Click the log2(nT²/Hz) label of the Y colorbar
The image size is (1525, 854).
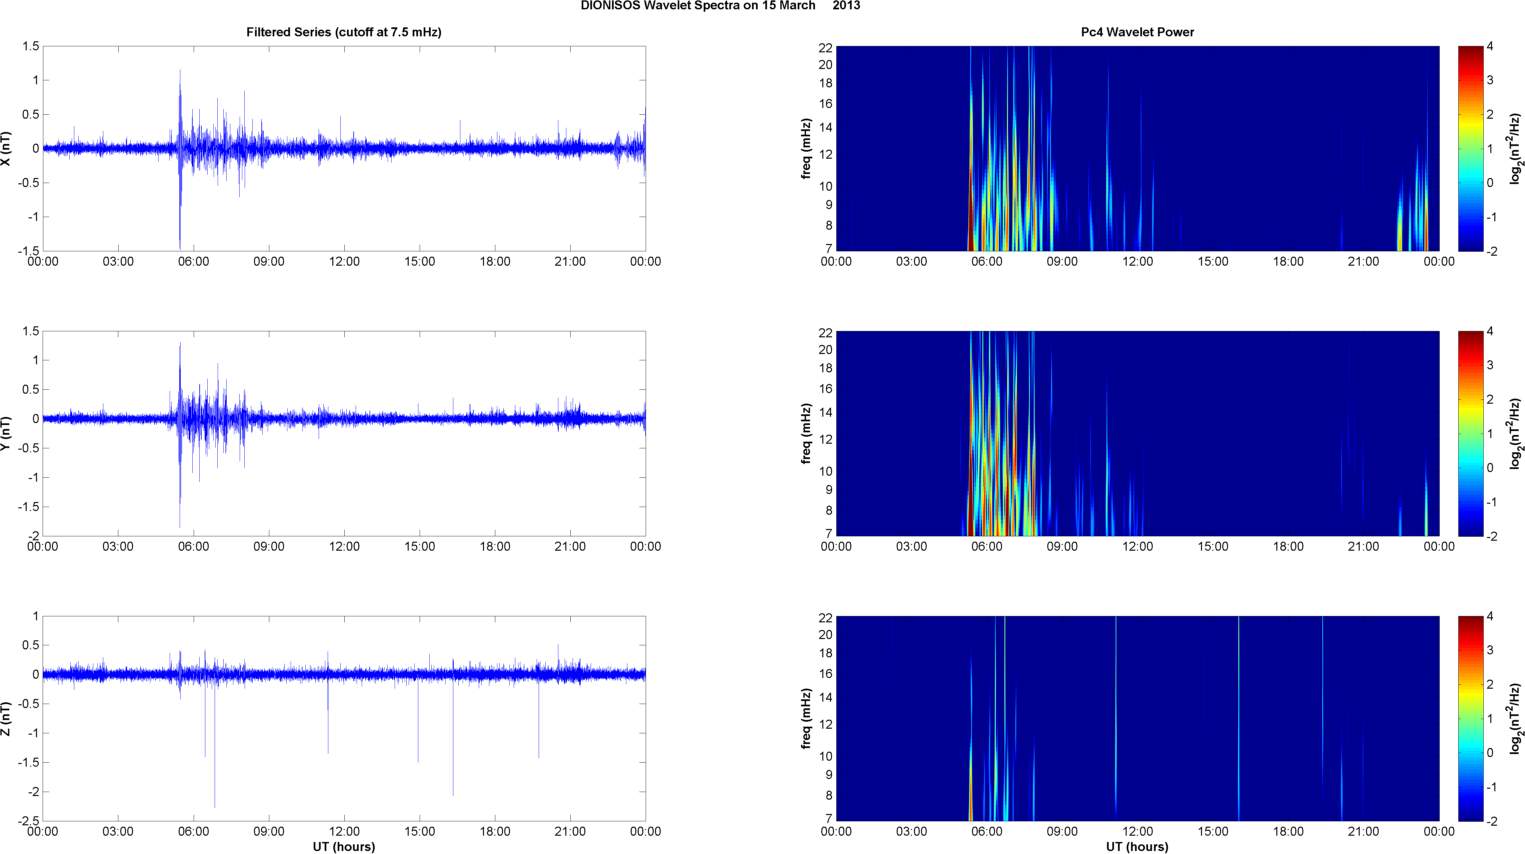coord(1515,433)
